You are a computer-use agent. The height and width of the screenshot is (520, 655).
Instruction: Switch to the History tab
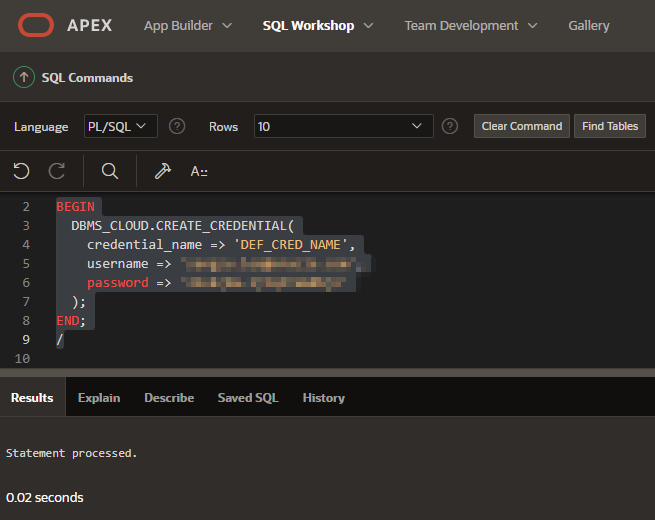(324, 398)
